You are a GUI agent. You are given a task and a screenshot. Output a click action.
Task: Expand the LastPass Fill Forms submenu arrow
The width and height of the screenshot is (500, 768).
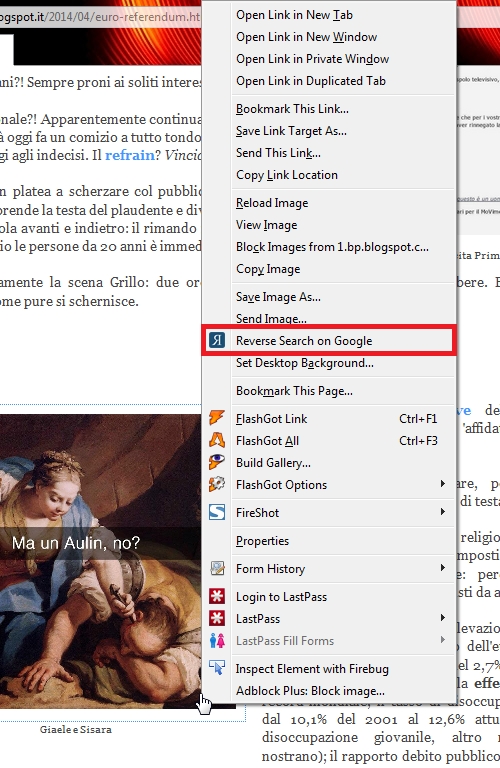click(x=443, y=640)
